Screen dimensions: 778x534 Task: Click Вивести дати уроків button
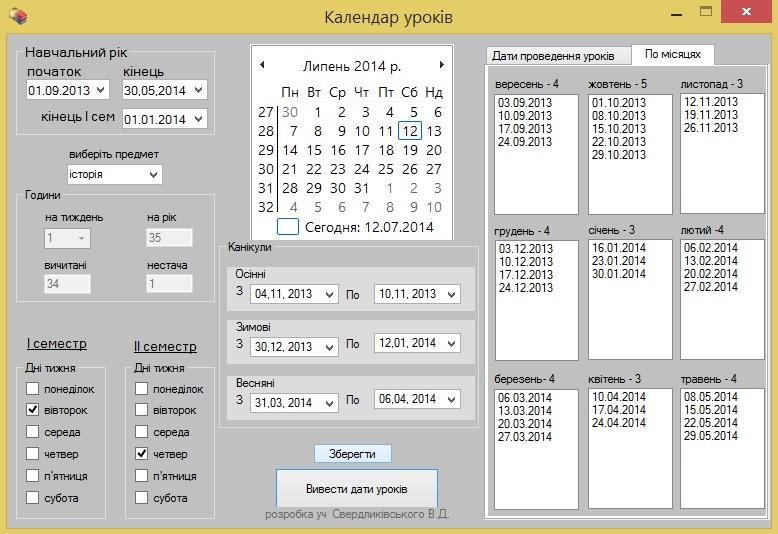(356, 489)
